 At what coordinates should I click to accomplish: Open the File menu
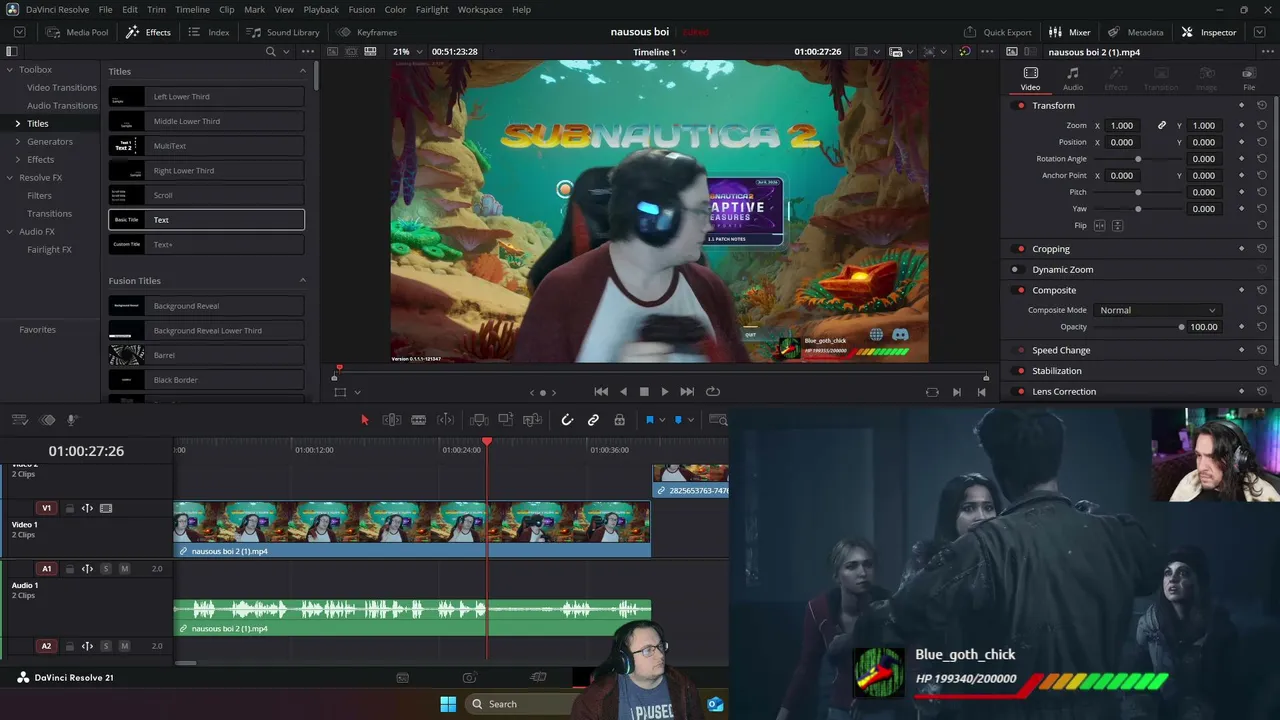coord(105,10)
